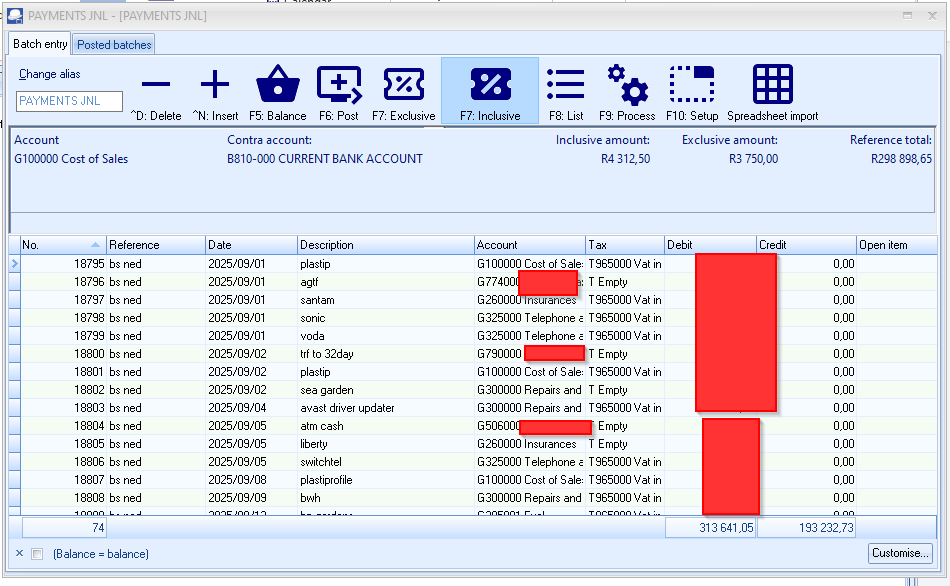Click description 'bwh'
The image size is (950, 586).
[310, 498]
